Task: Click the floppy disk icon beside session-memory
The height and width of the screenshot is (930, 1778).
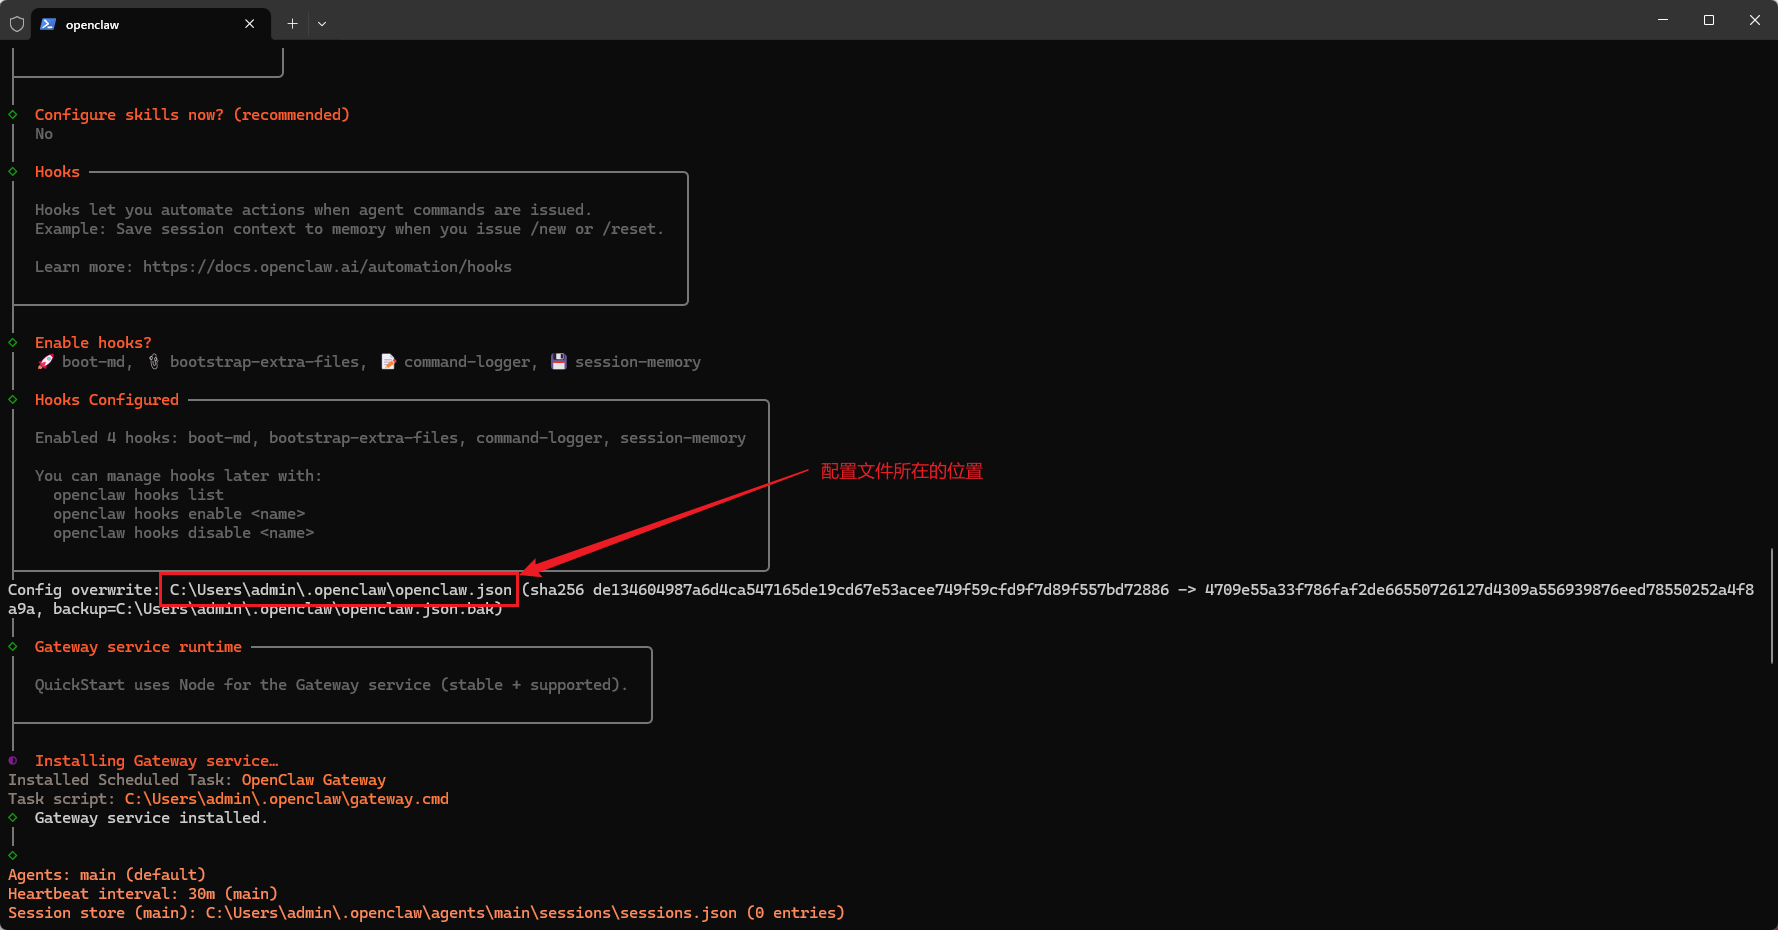Action: click(x=559, y=362)
